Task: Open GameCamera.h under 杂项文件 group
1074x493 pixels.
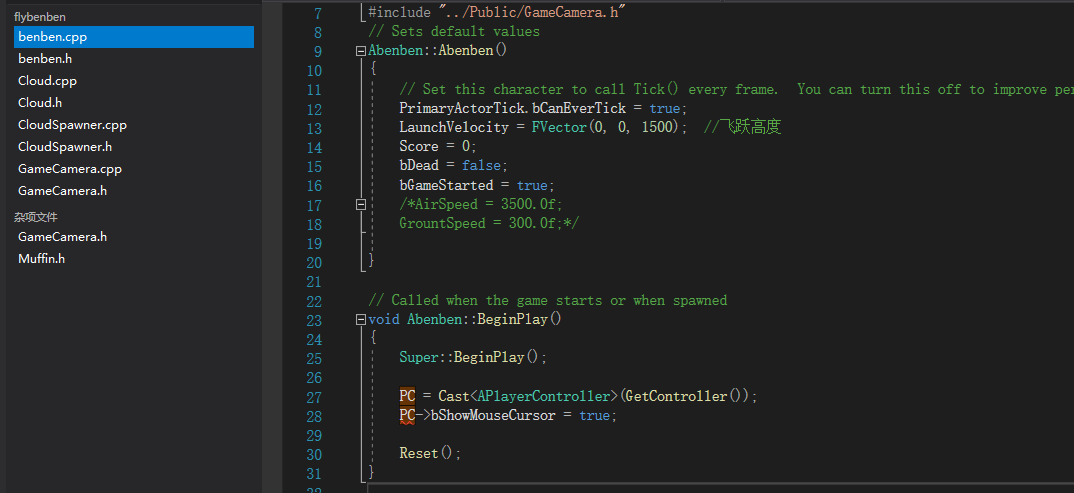Action: 62,236
